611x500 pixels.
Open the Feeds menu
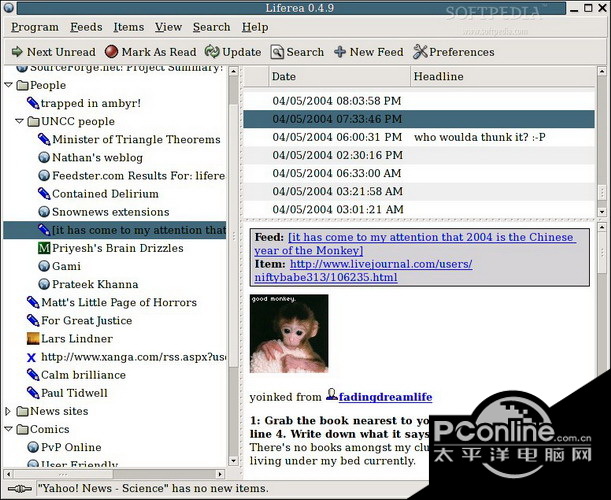coord(86,27)
